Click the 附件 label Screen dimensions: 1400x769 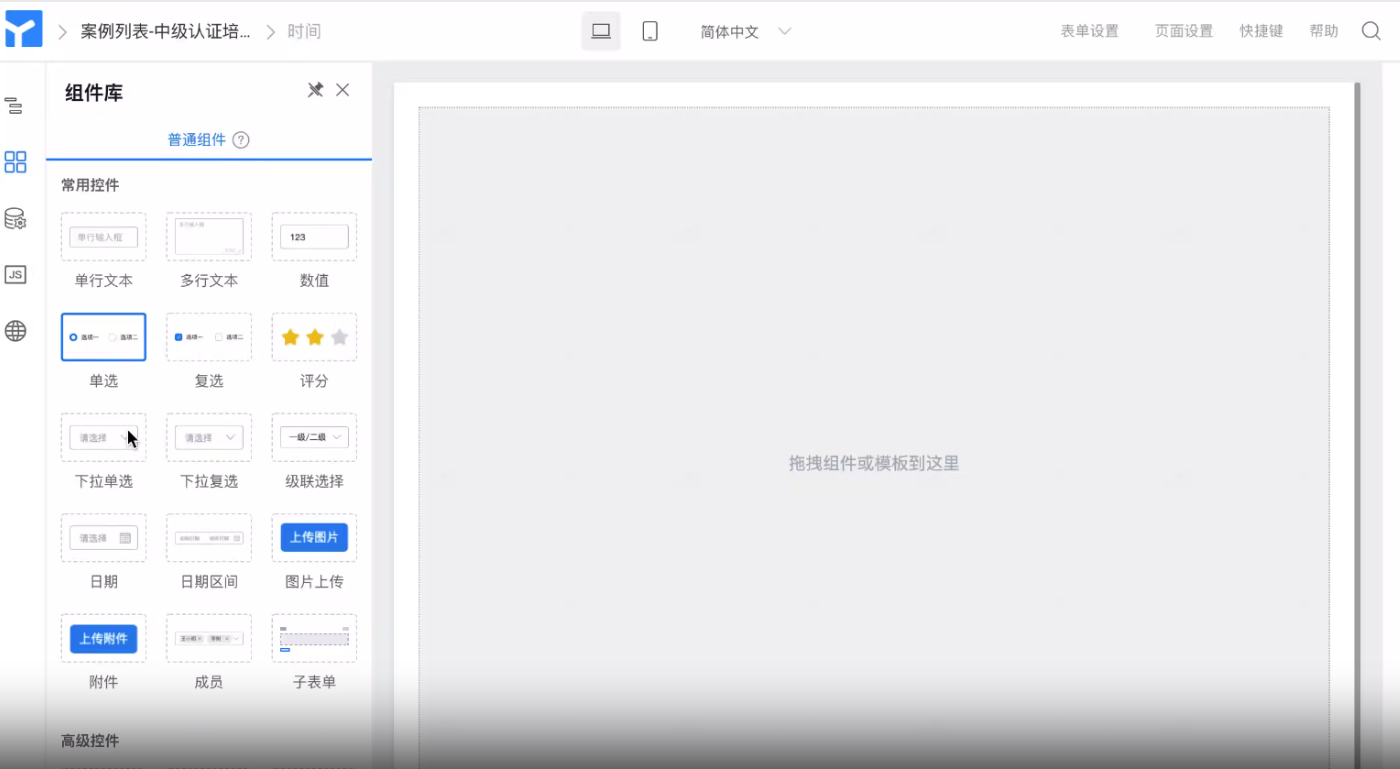point(103,682)
